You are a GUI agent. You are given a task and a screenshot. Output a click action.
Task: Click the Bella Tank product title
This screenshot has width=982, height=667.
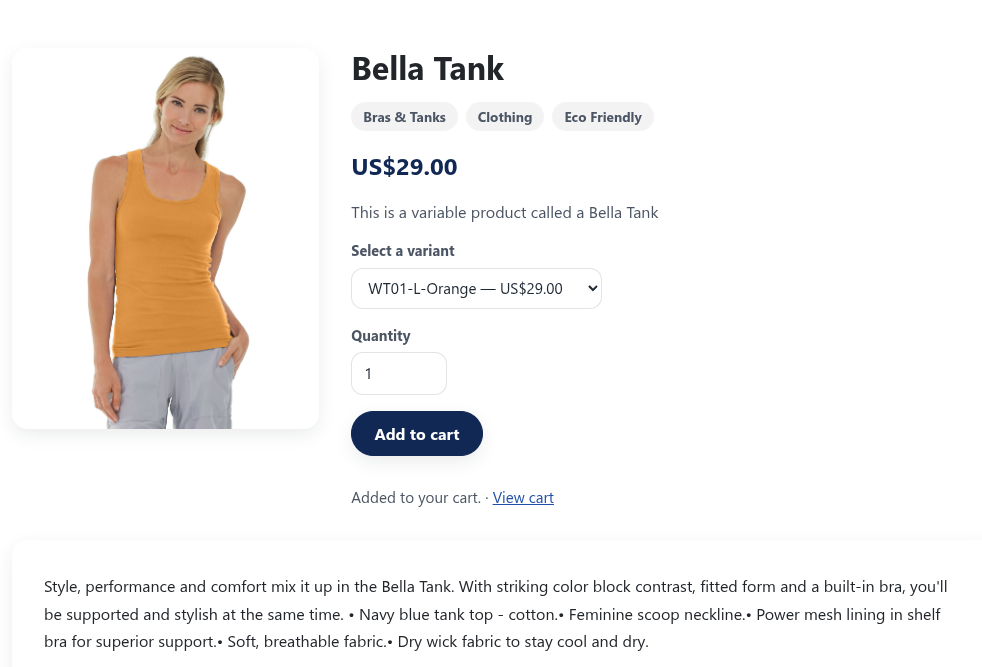(427, 69)
